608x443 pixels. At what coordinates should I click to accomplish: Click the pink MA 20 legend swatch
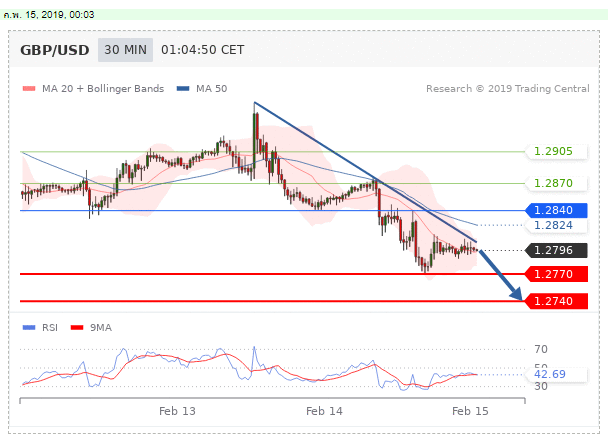[x=29, y=88]
